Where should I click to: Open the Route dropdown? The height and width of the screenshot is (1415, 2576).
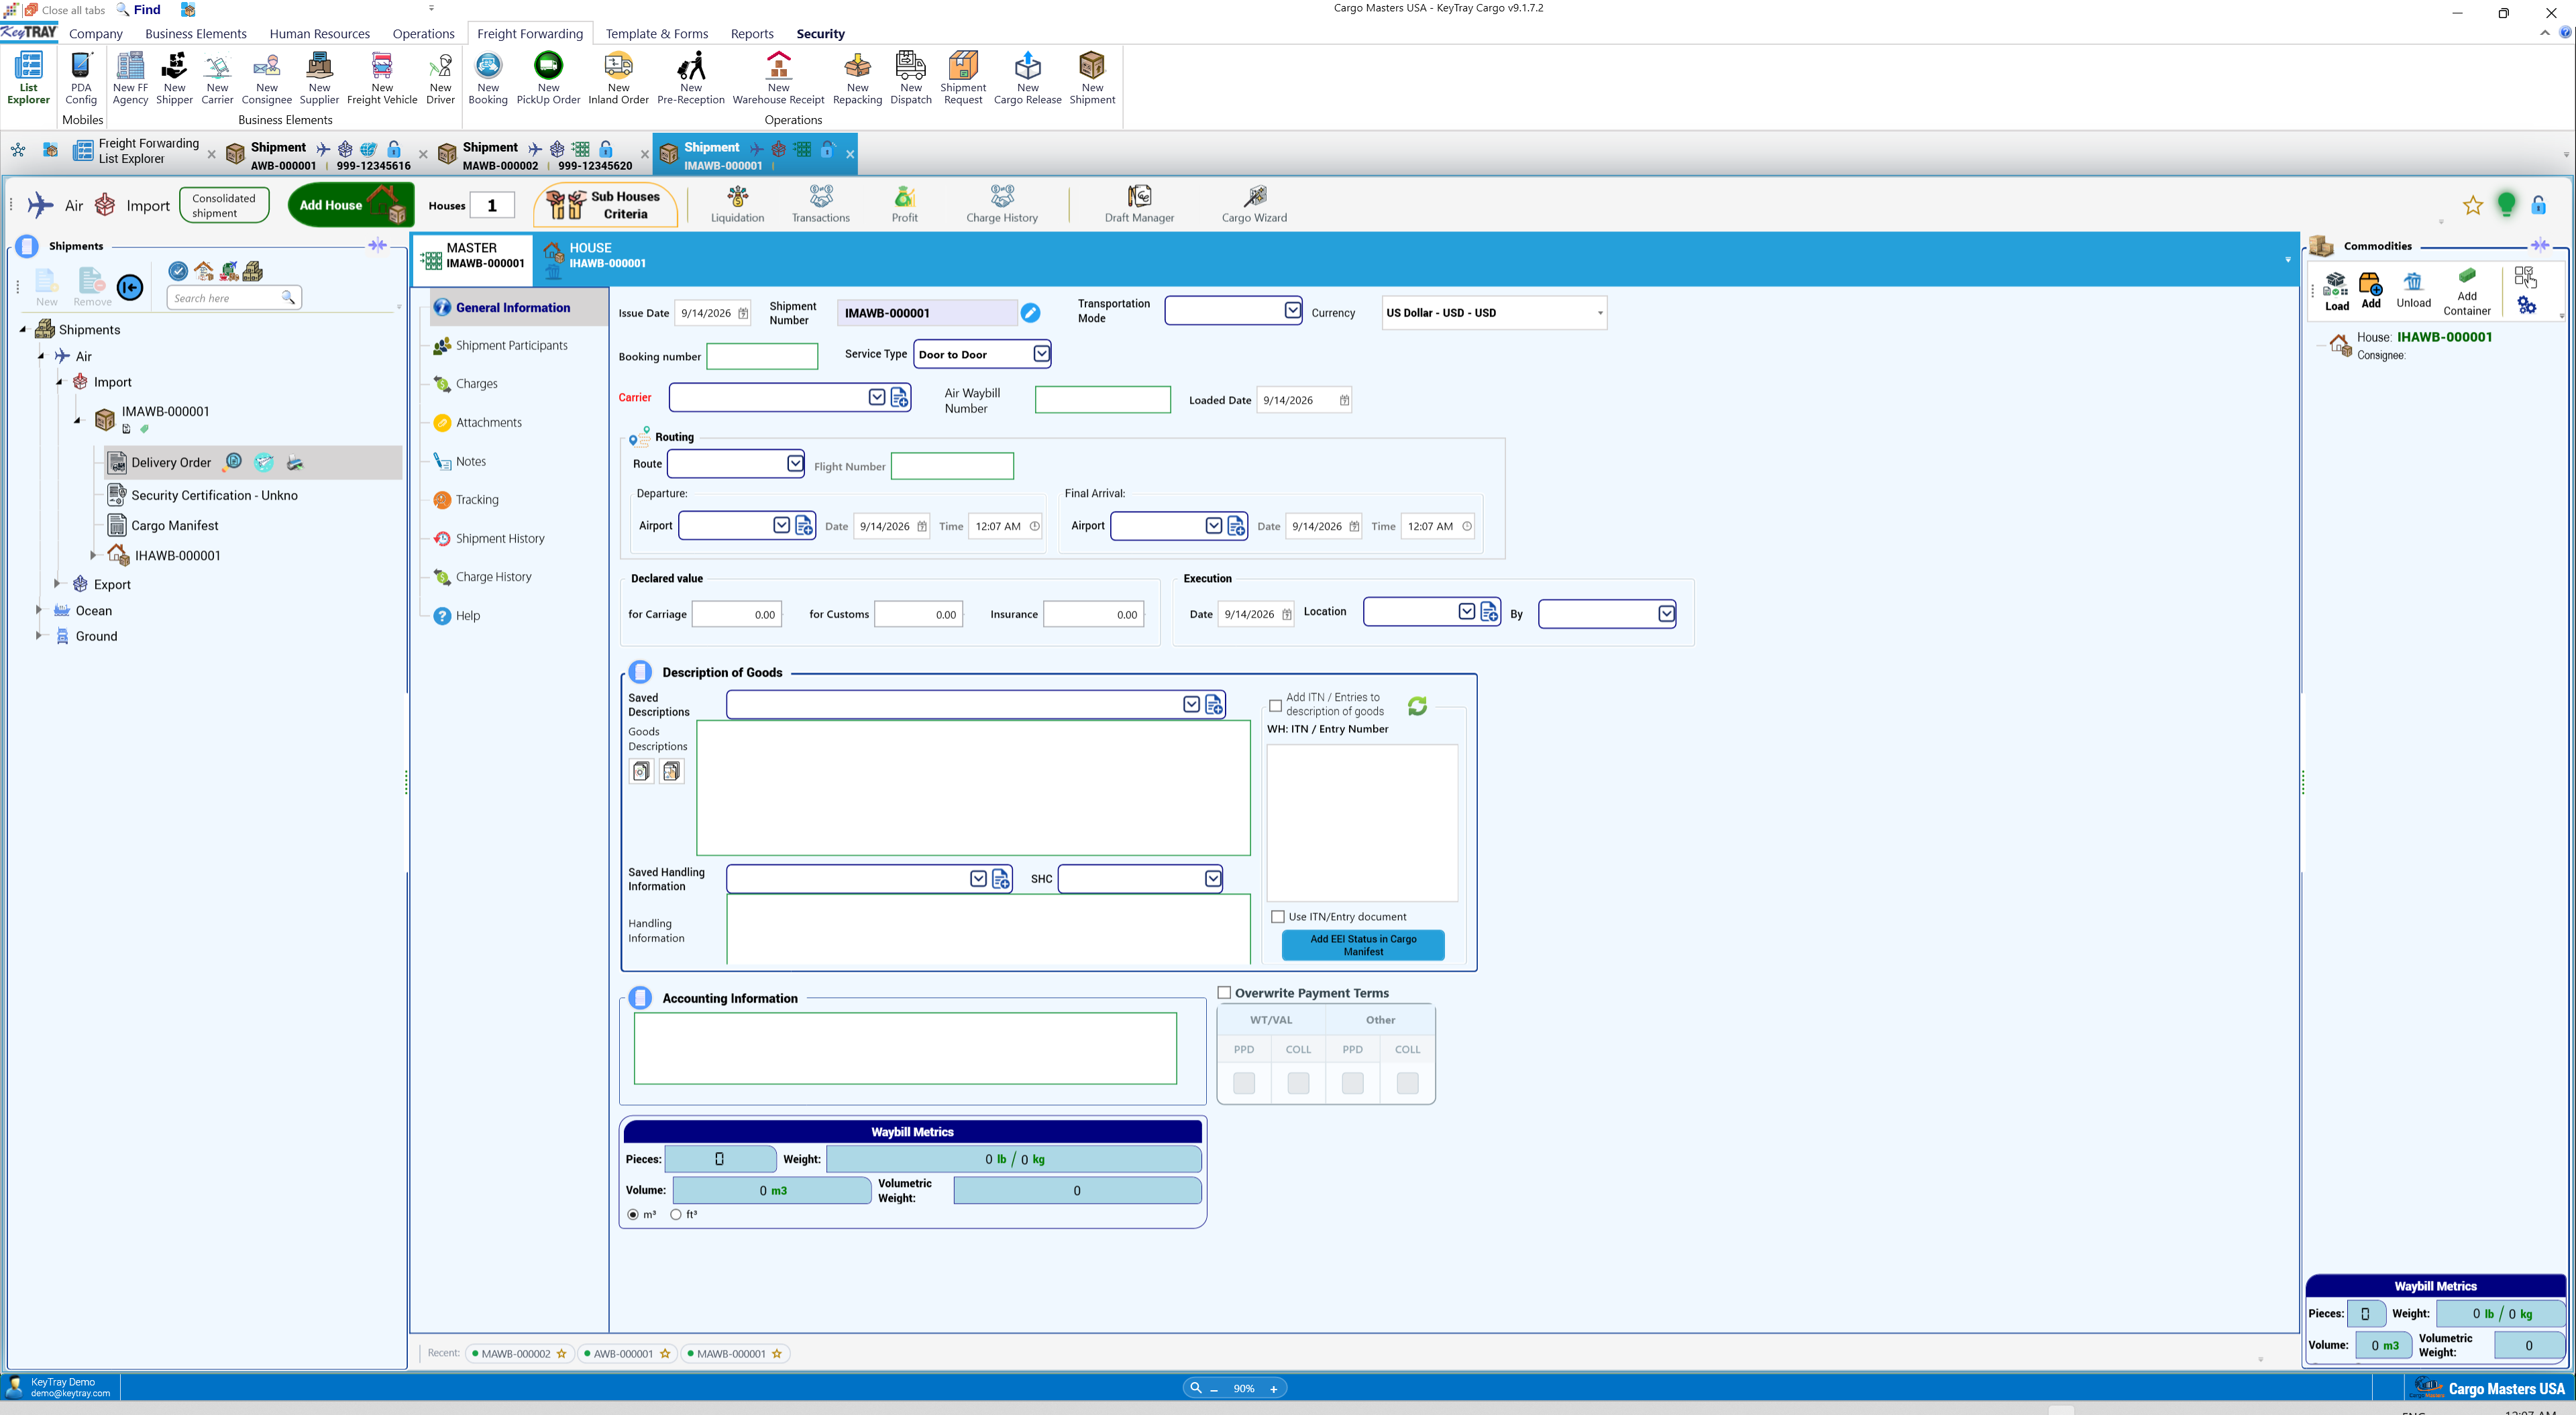pyautogui.click(x=794, y=463)
